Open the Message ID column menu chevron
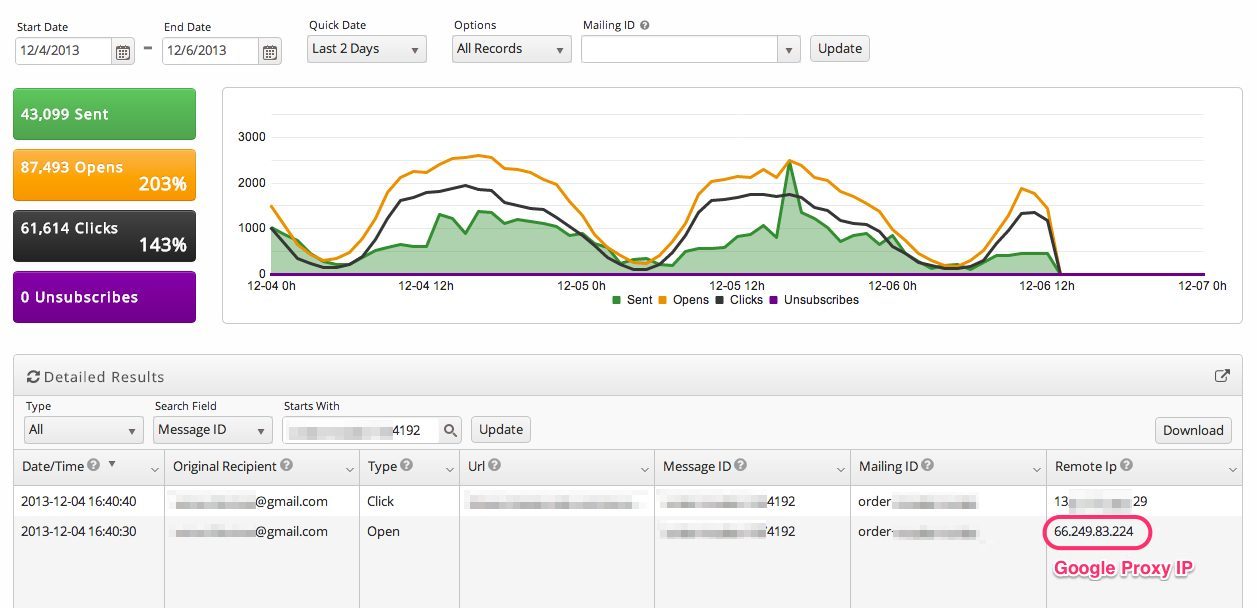The height and width of the screenshot is (608, 1257). (x=839, y=469)
